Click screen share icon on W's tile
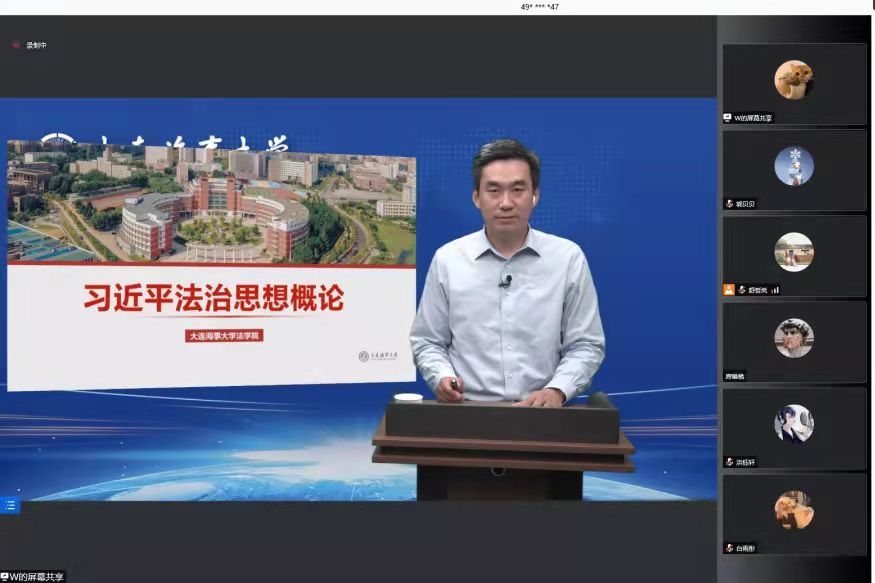This screenshot has width=875, height=583. 728,118
